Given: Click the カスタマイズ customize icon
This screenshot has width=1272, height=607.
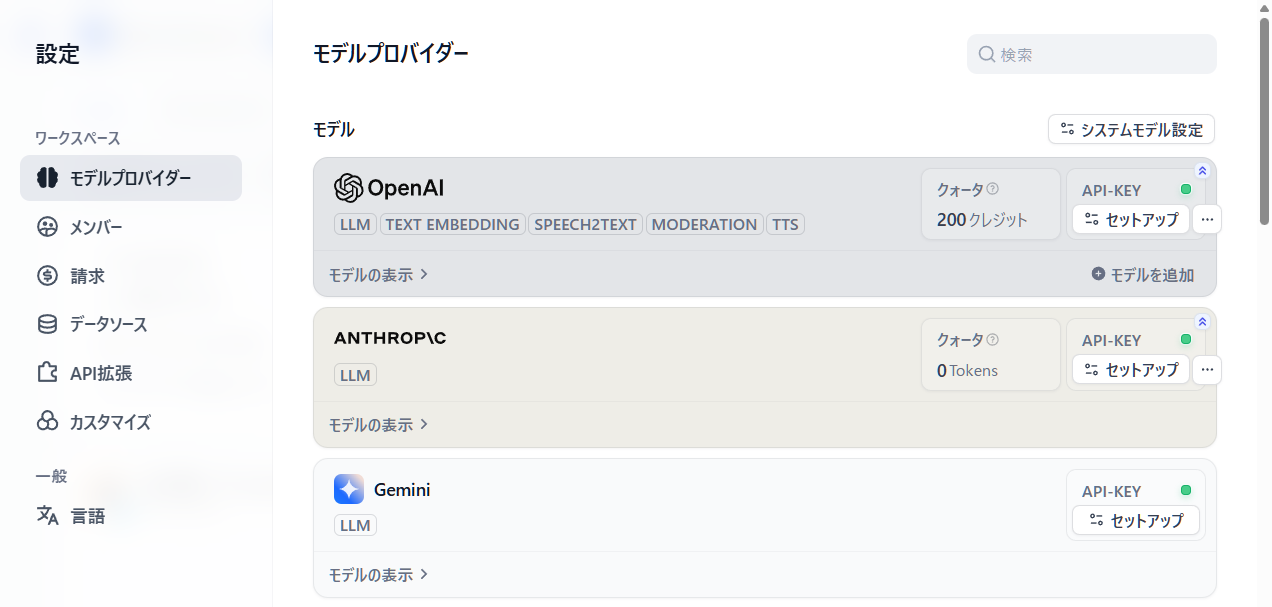Looking at the screenshot, I should click(x=48, y=422).
